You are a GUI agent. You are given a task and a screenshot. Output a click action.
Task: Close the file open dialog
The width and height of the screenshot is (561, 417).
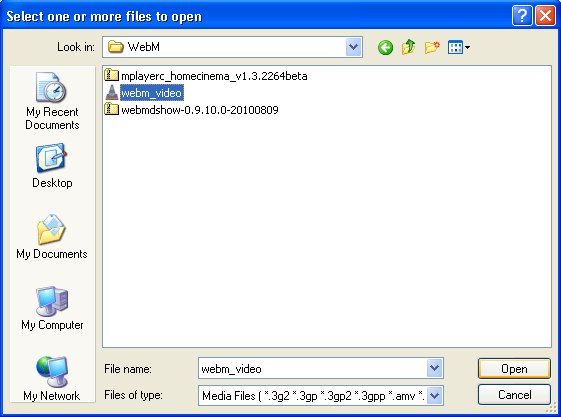pos(545,16)
